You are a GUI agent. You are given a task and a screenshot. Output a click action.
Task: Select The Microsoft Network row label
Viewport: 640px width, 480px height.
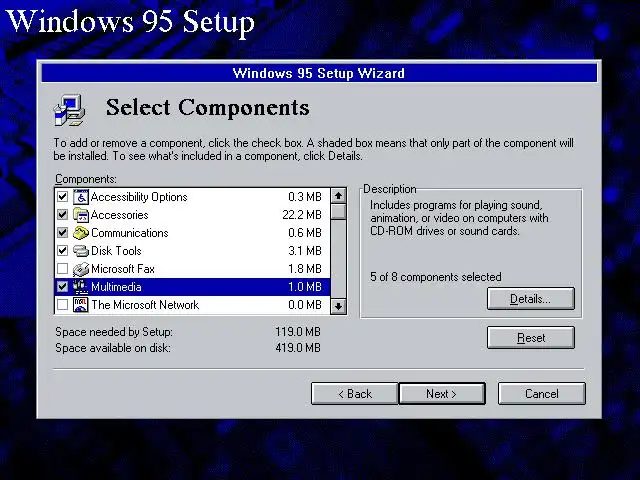tap(145, 305)
